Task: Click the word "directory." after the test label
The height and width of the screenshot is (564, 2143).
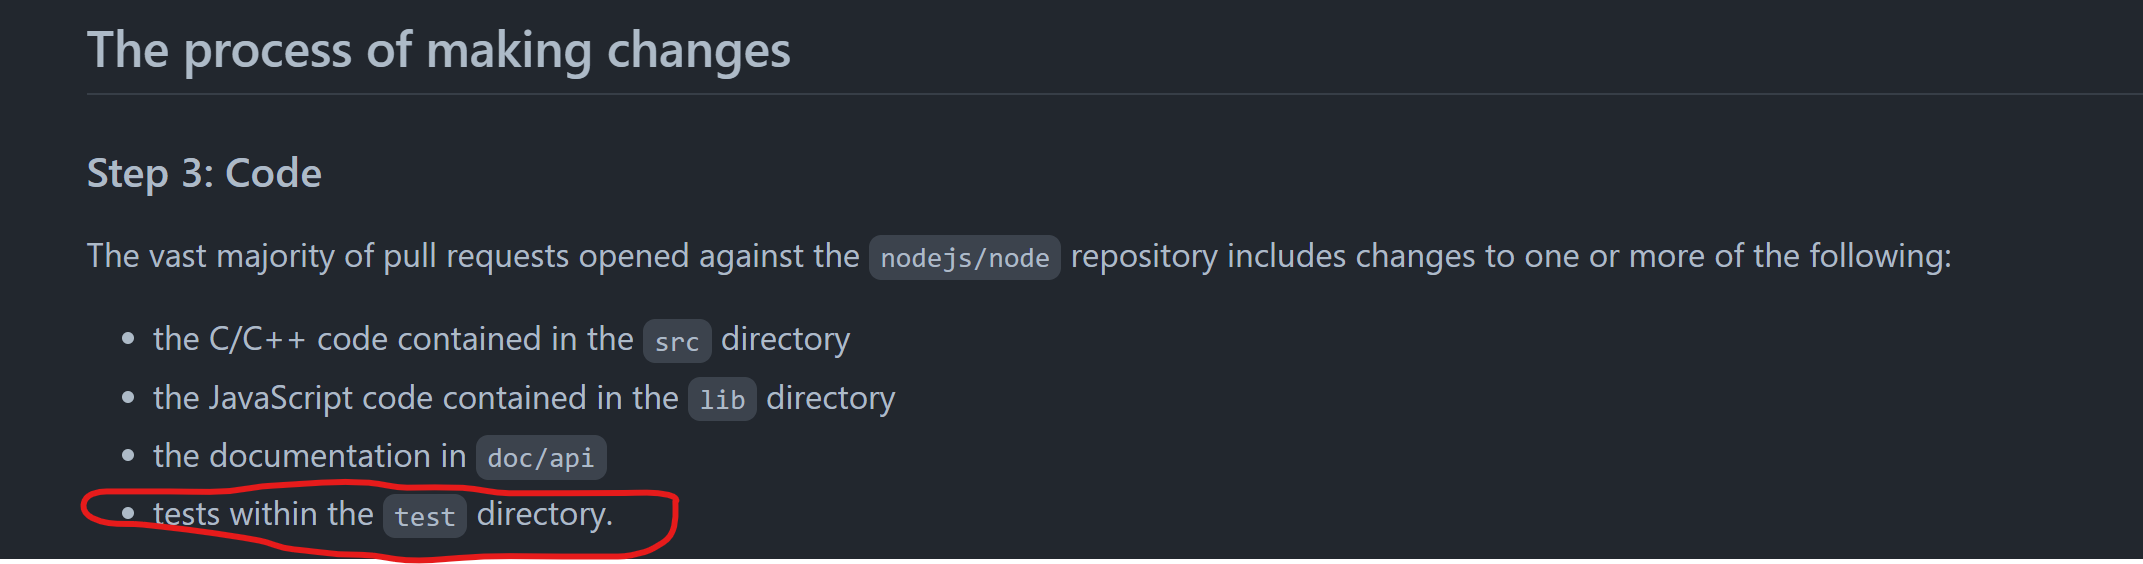Action: coord(544,514)
